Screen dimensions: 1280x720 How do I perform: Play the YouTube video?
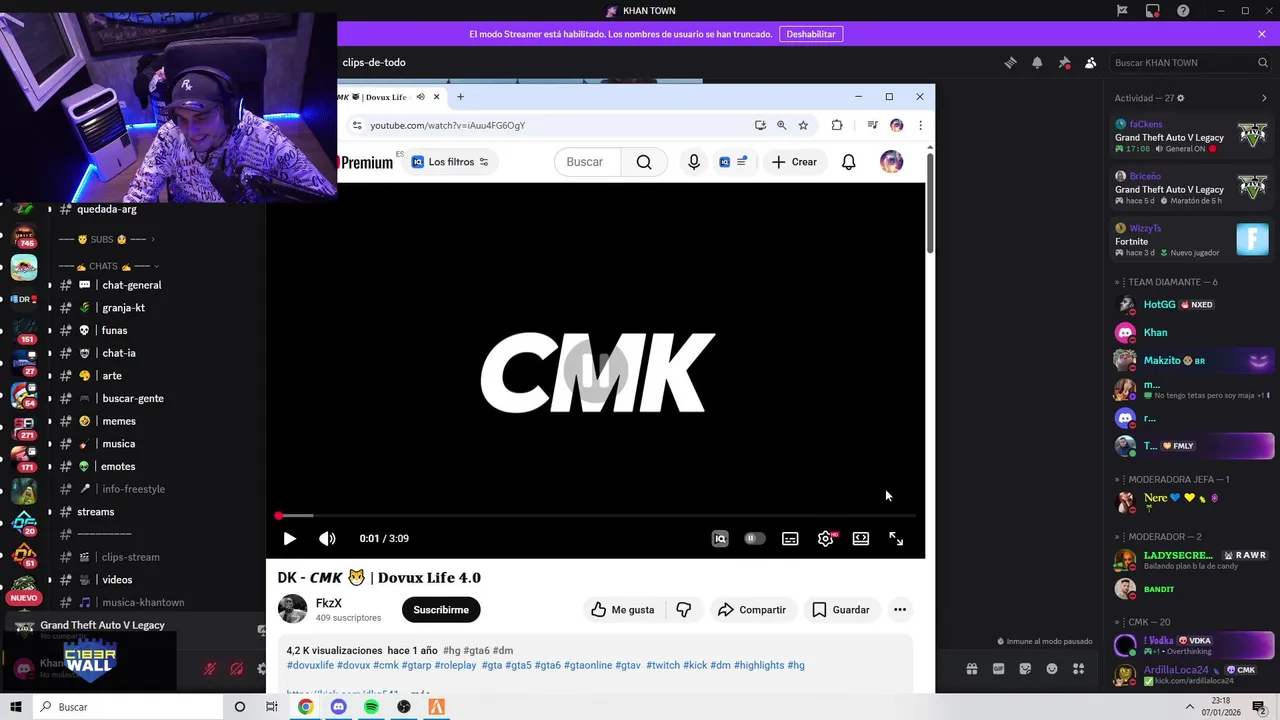point(289,538)
